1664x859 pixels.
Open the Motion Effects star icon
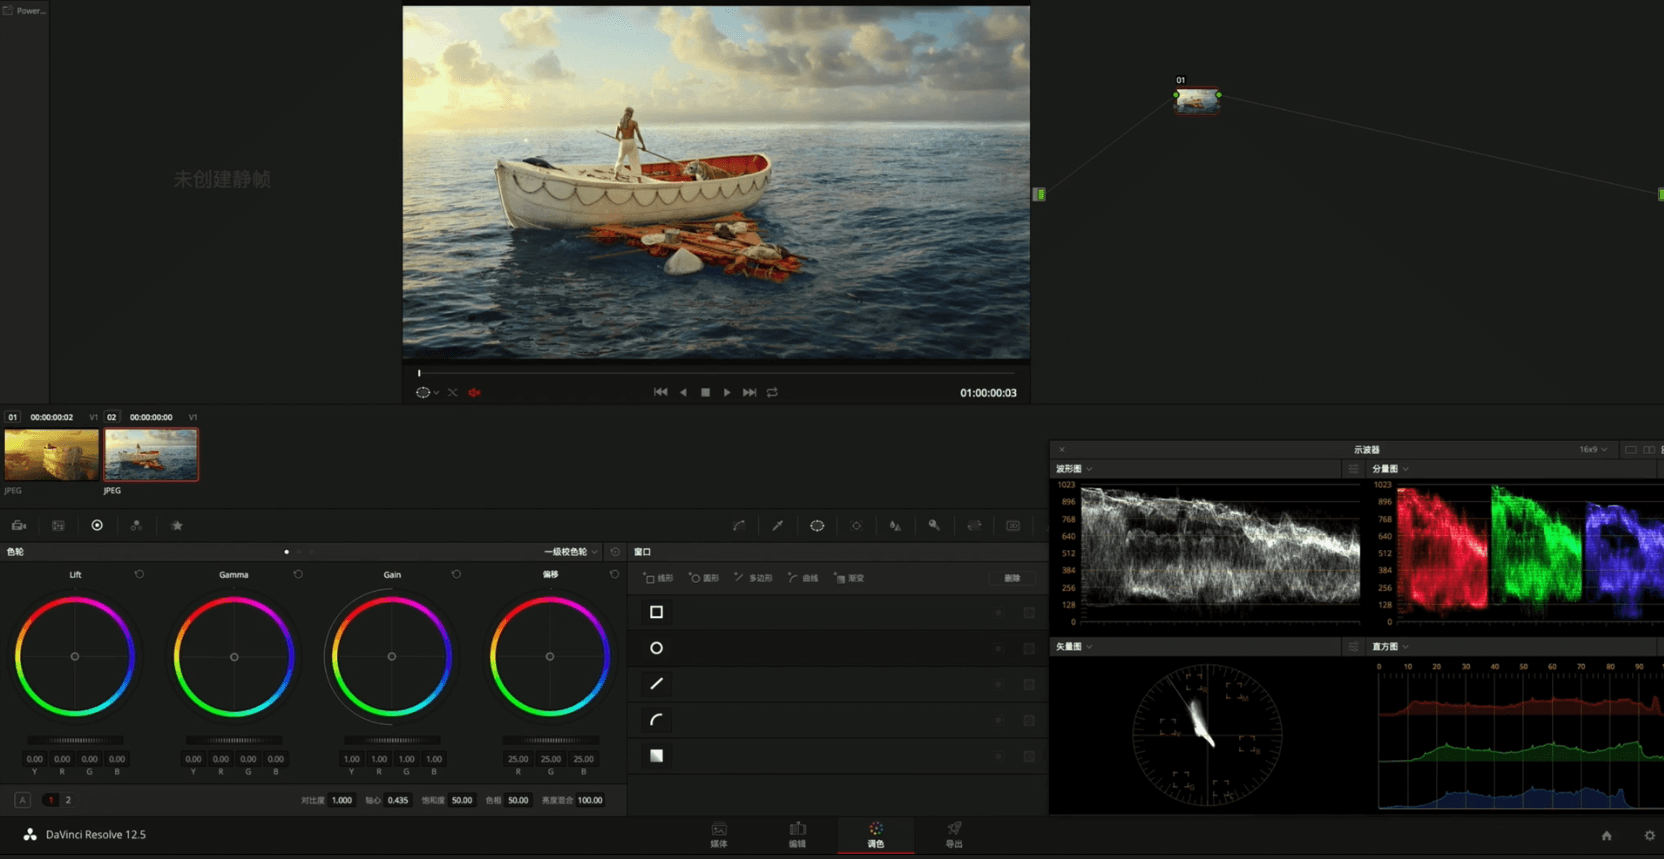coord(177,525)
